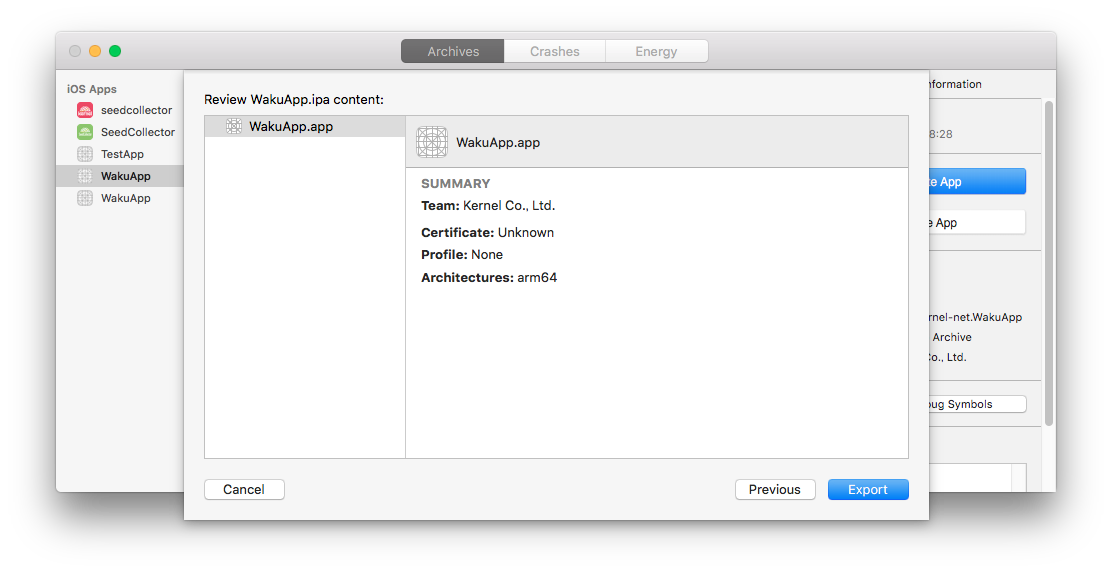The height and width of the screenshot is (572, 1112).
Task: Click the highlighted WakuApp sidebar icon
Action: pos(85,176)
